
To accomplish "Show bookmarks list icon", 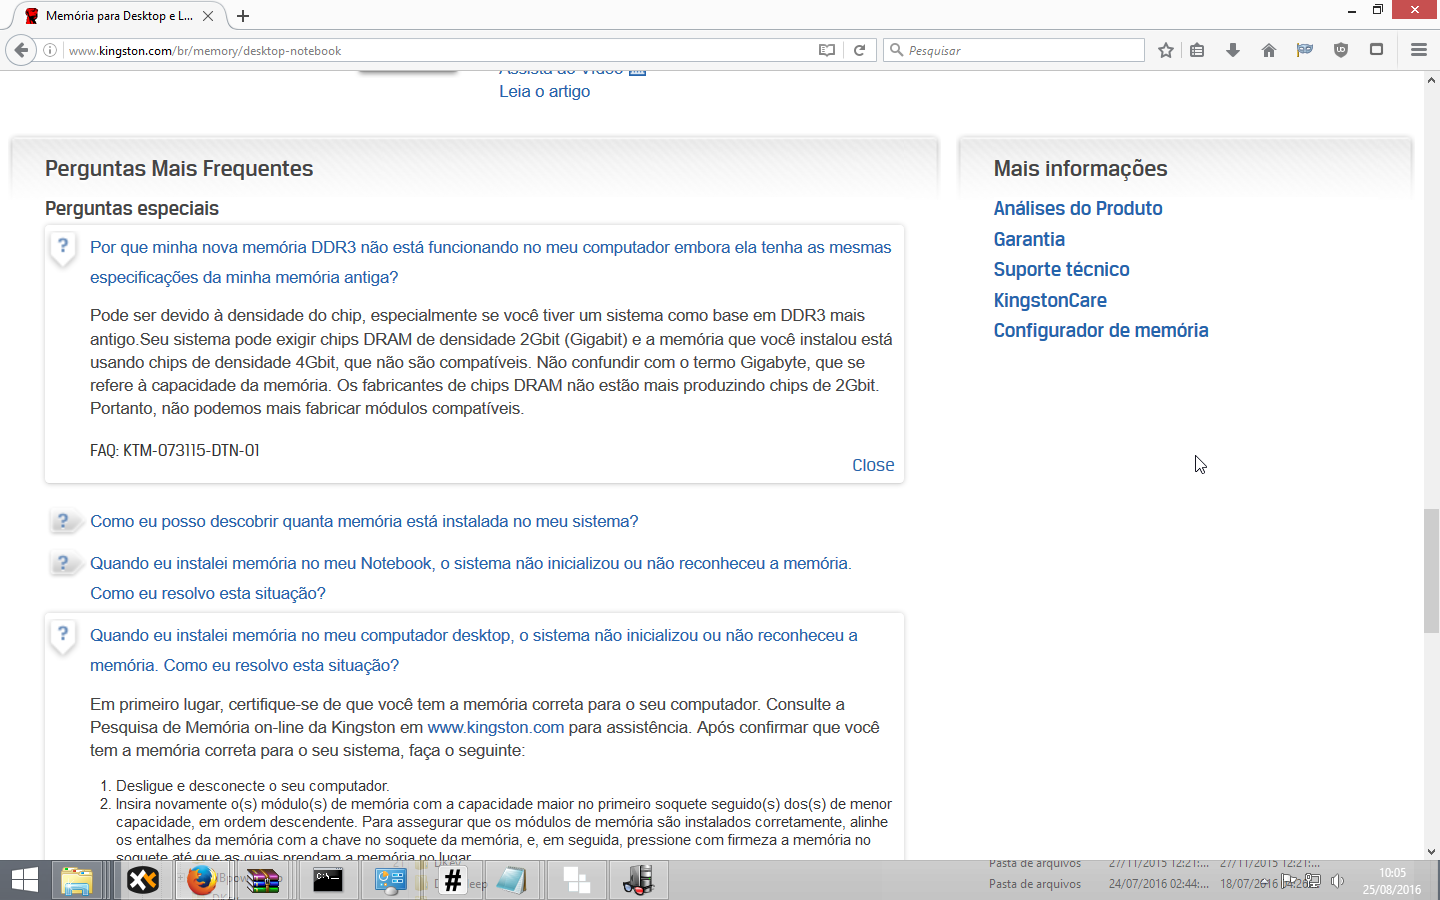I will pyautogui.click(x=1197, y=50).
